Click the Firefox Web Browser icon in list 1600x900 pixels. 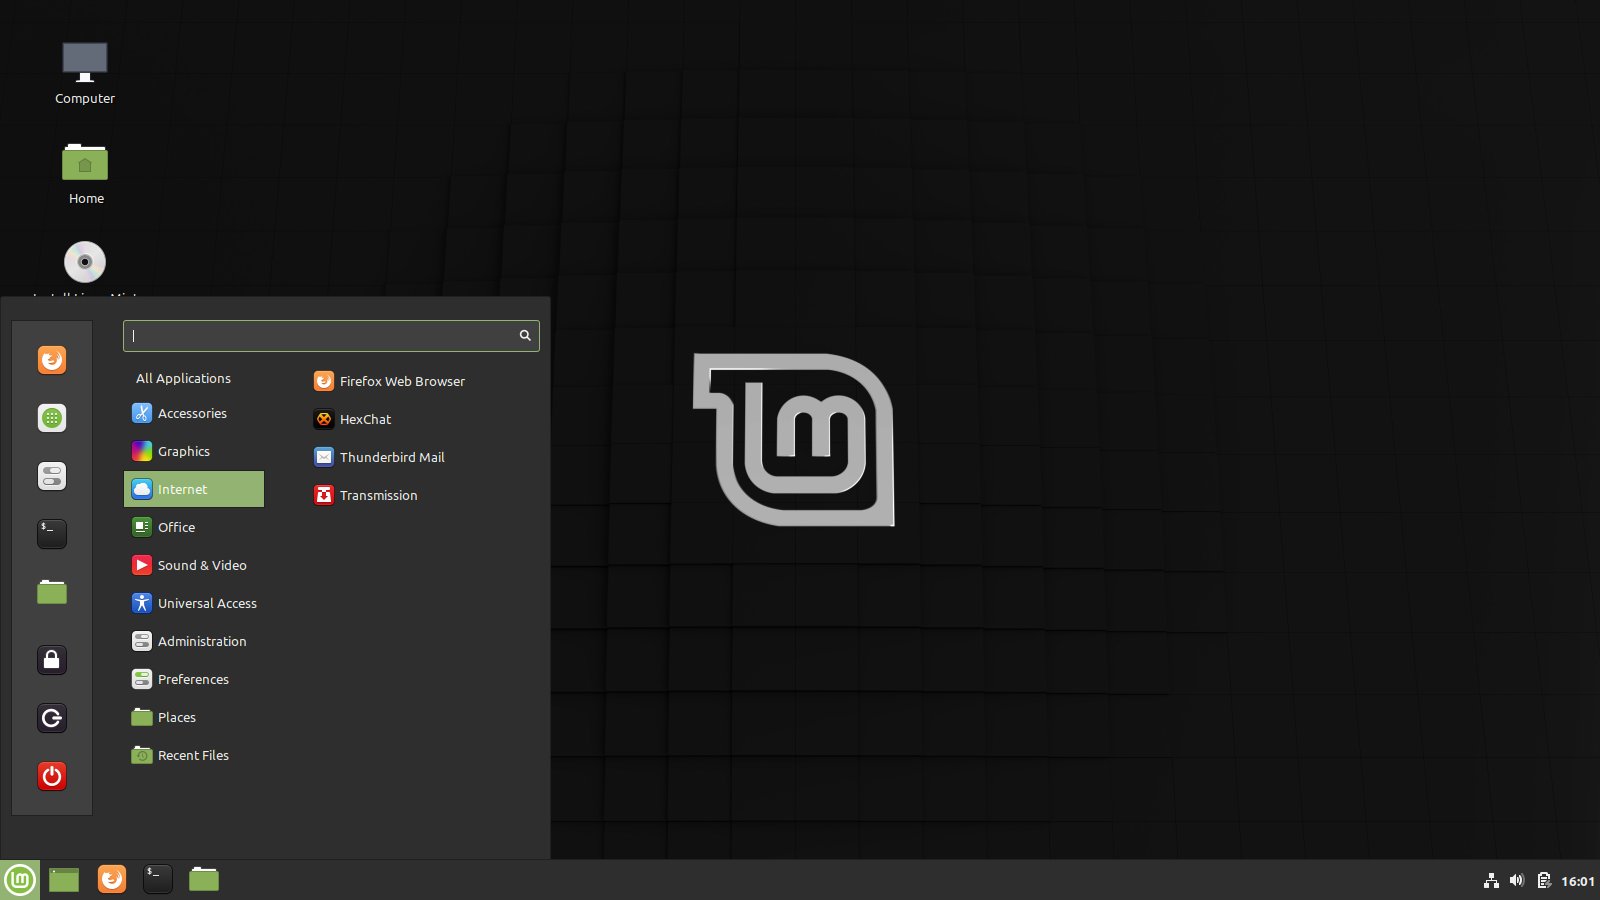[324, 381]
